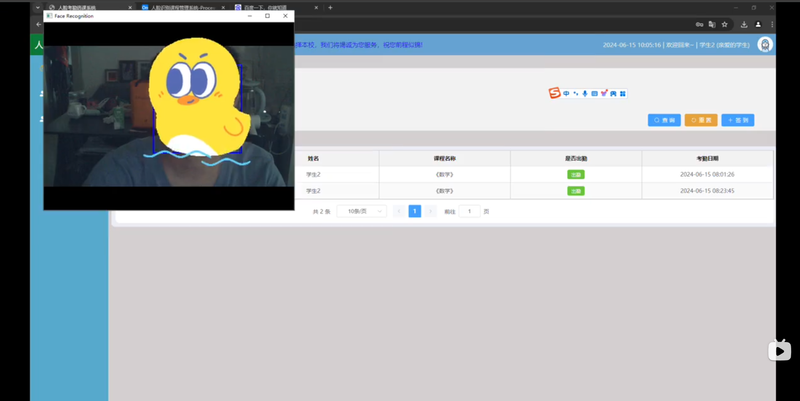Click the translate page icon

point(712,24)
